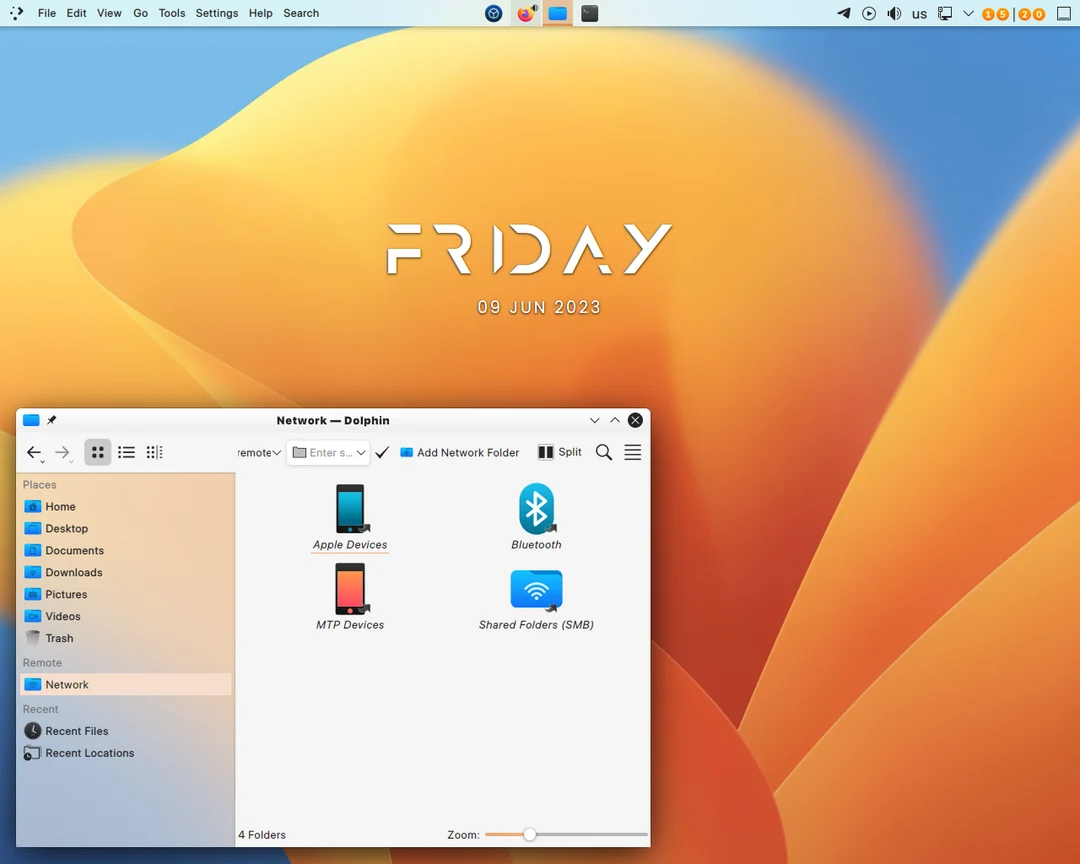The image size is (1080, 864).
Task: Pin the Dolphin window with the pin toggle
Action: [x=52, y=420]
